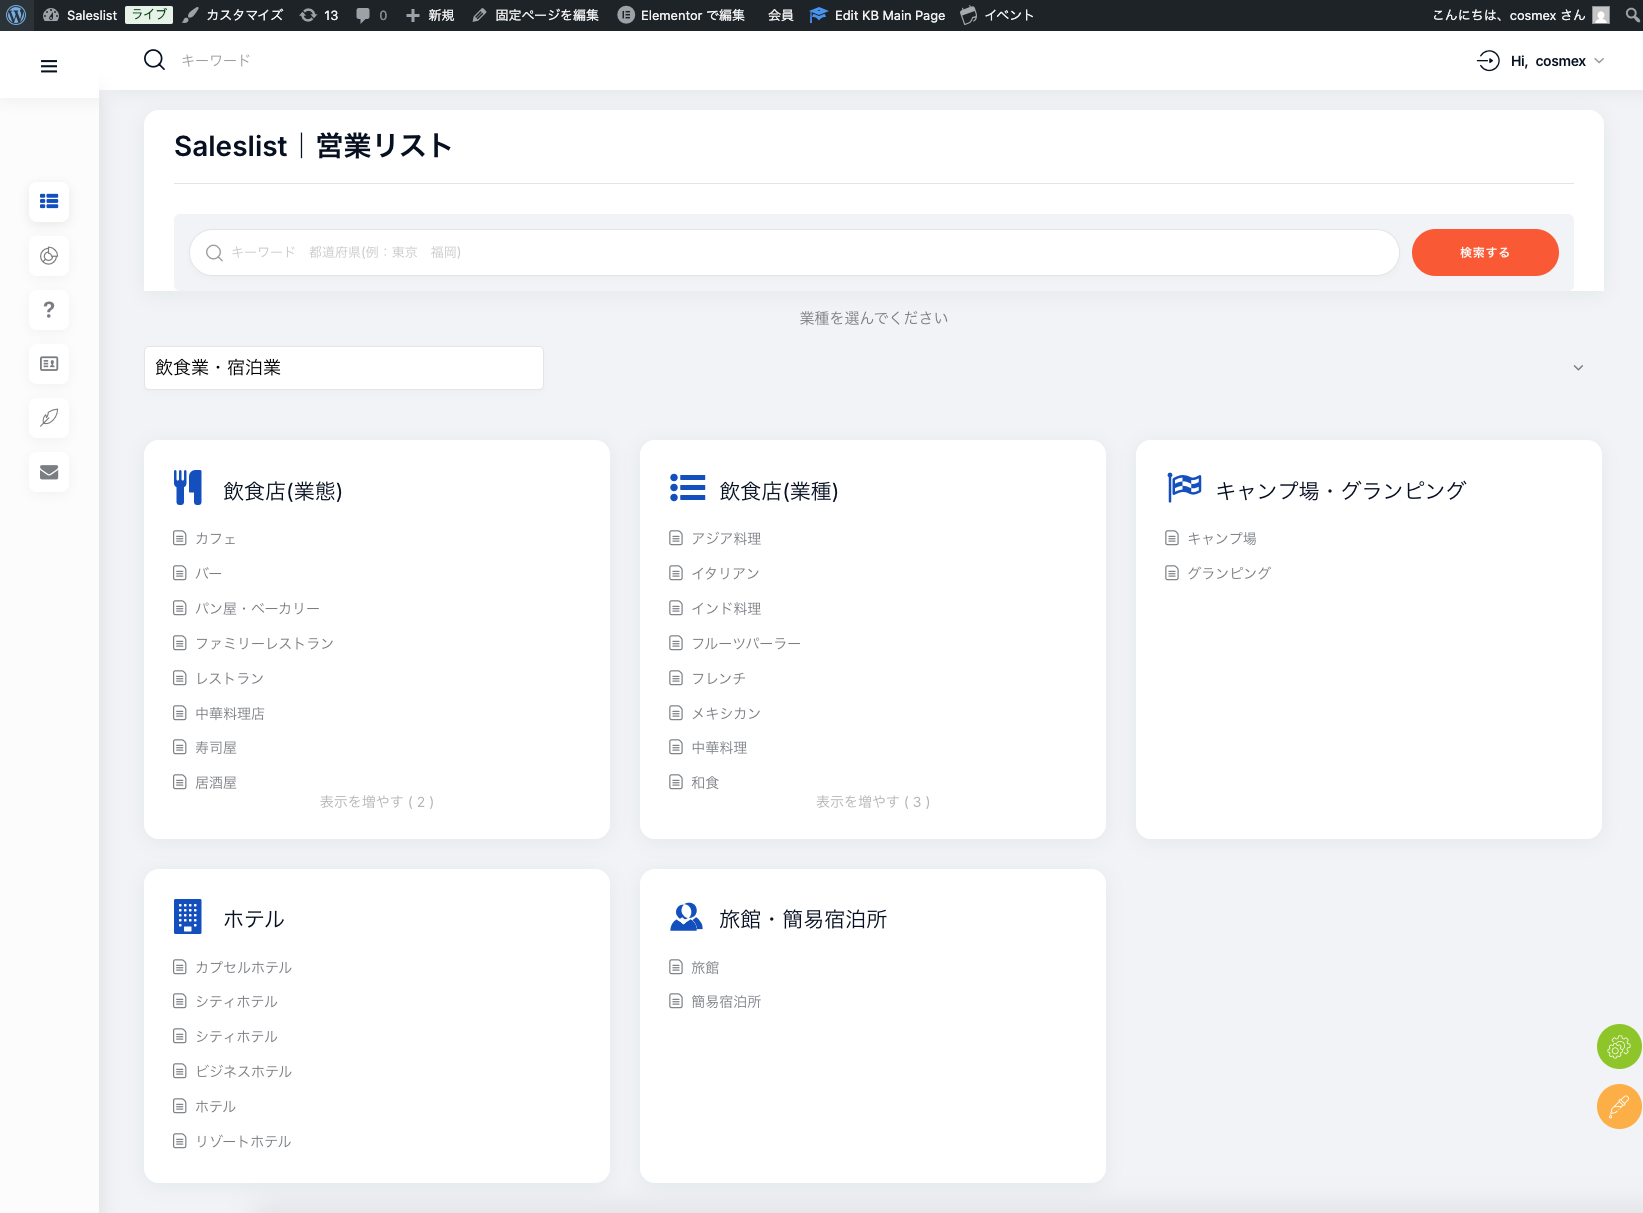Click the top header search magnifier icon

[154, 60]
